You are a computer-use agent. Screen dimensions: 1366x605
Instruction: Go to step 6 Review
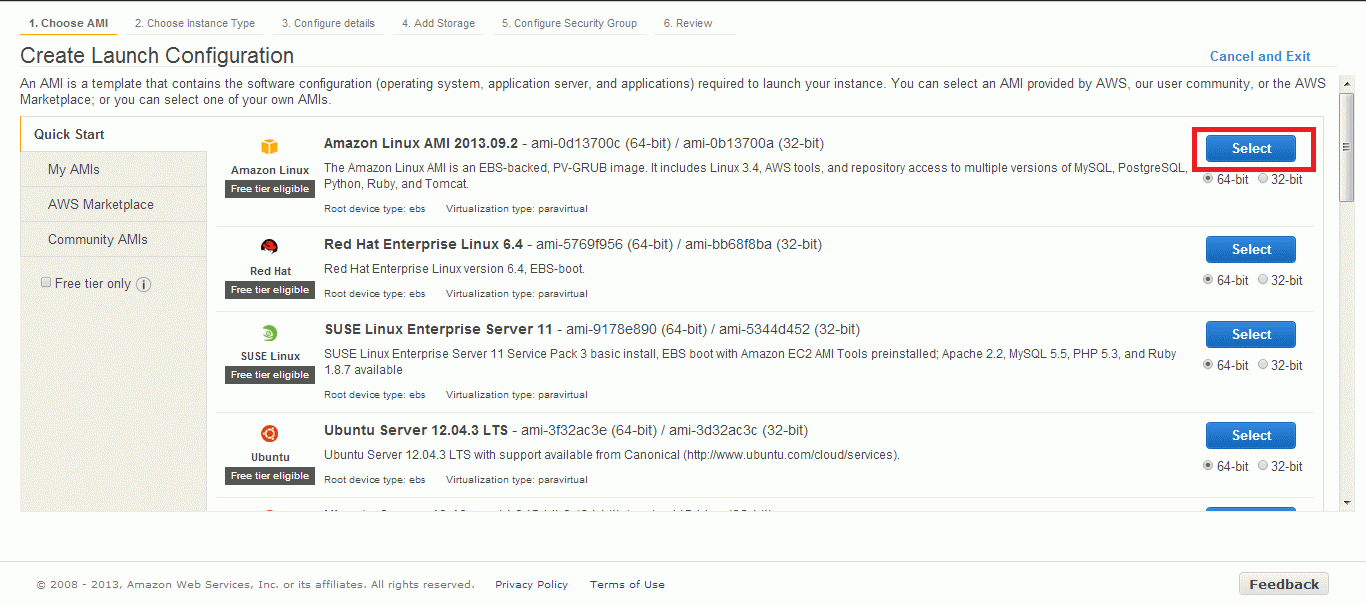687,23
